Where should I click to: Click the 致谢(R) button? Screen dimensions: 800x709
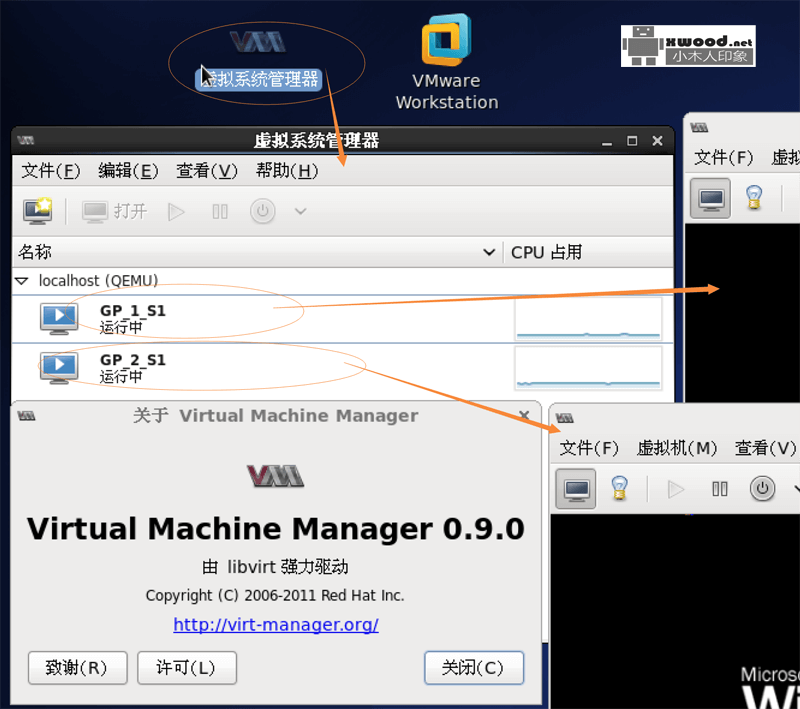(x=78, y=667)
